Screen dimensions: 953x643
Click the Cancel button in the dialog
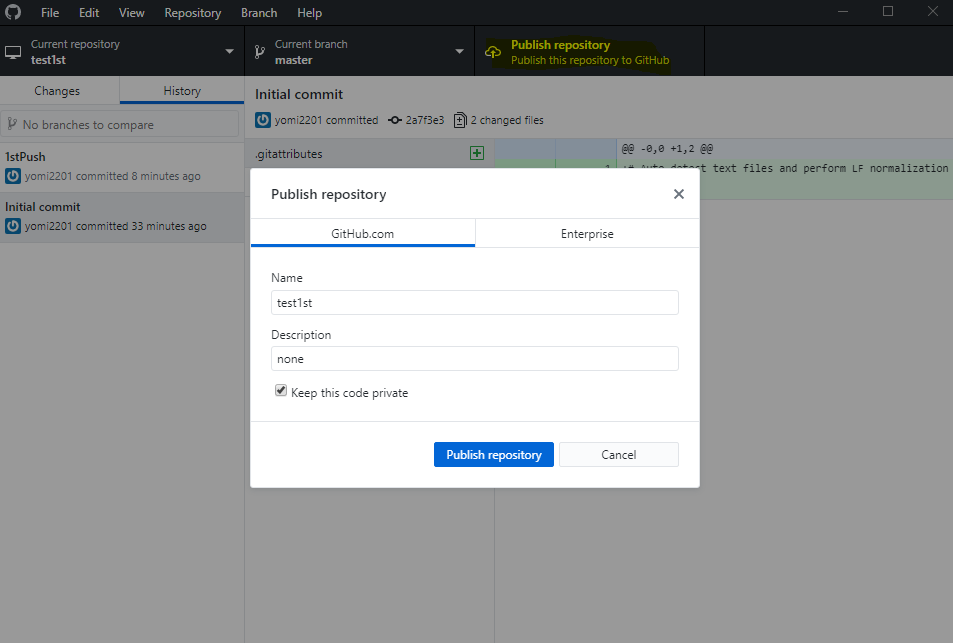pyautogui.click(x=619, y=455)
